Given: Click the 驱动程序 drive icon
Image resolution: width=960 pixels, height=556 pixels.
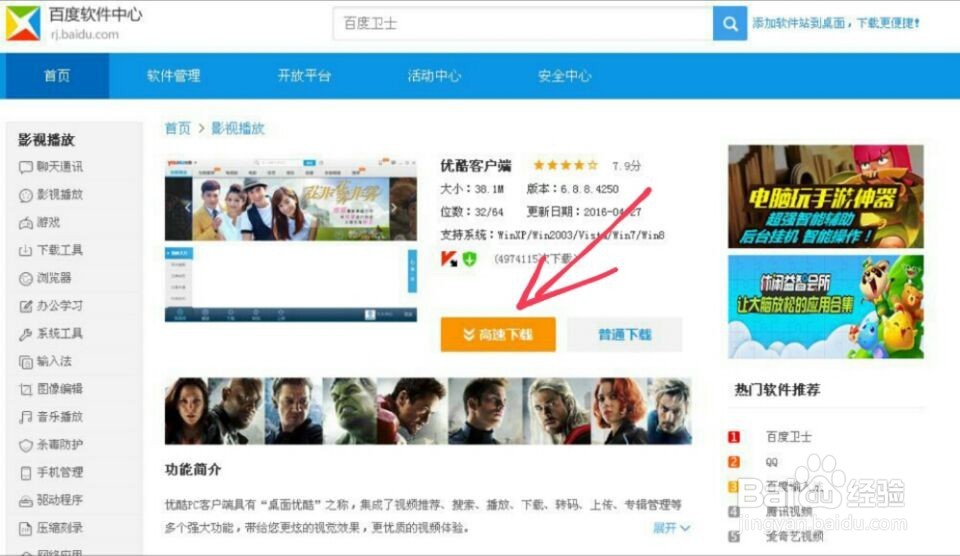Looking at the screenshot, I should (x=26, y=501).
